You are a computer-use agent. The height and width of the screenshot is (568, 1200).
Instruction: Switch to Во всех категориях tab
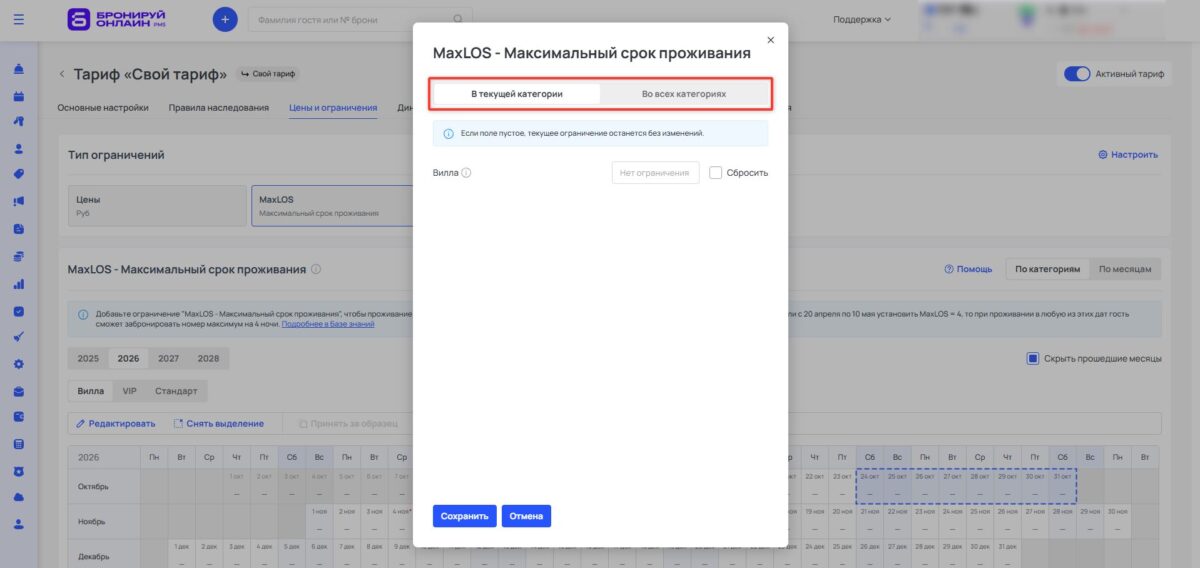tap(684, 93)
